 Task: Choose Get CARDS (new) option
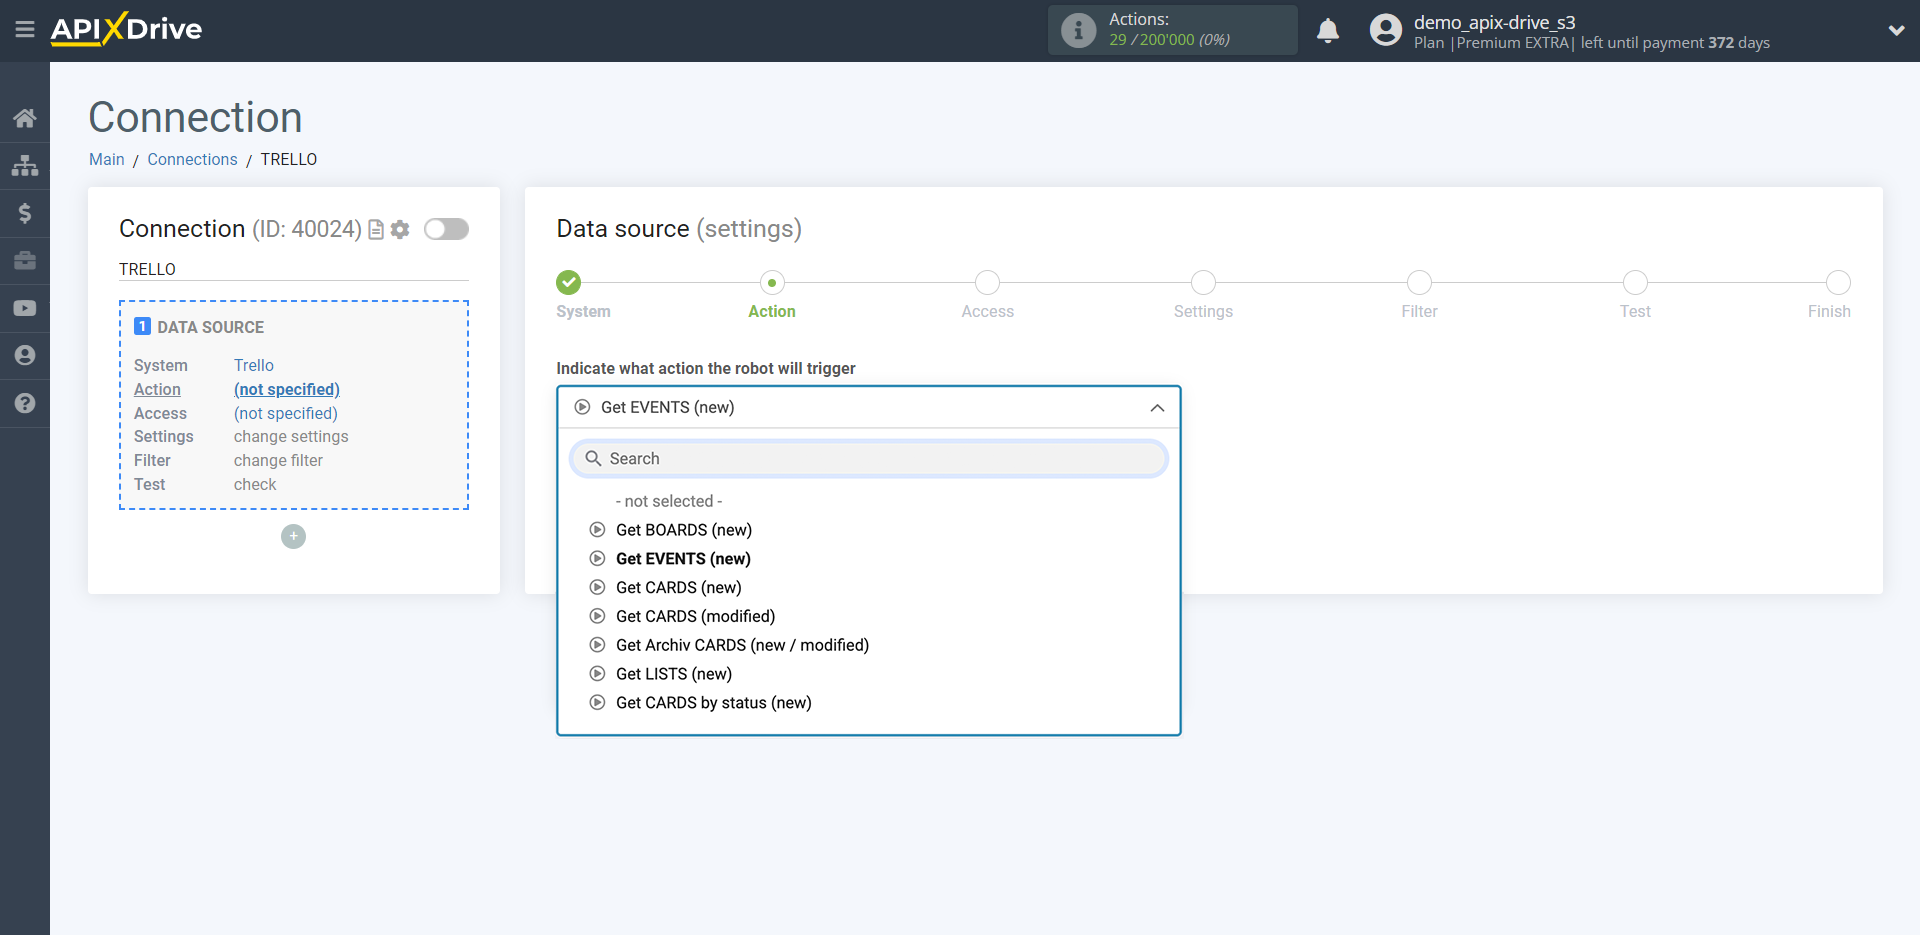(679, 588)
